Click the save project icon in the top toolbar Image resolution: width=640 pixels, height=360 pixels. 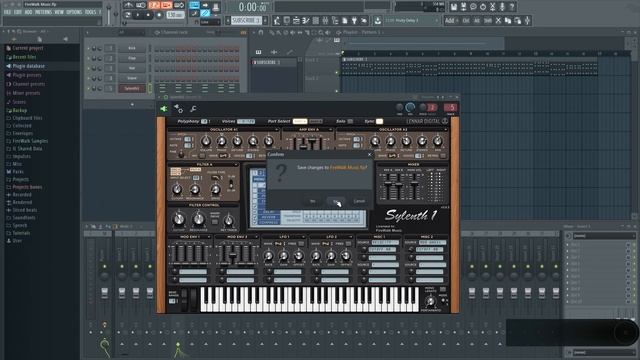click(454, 7)
